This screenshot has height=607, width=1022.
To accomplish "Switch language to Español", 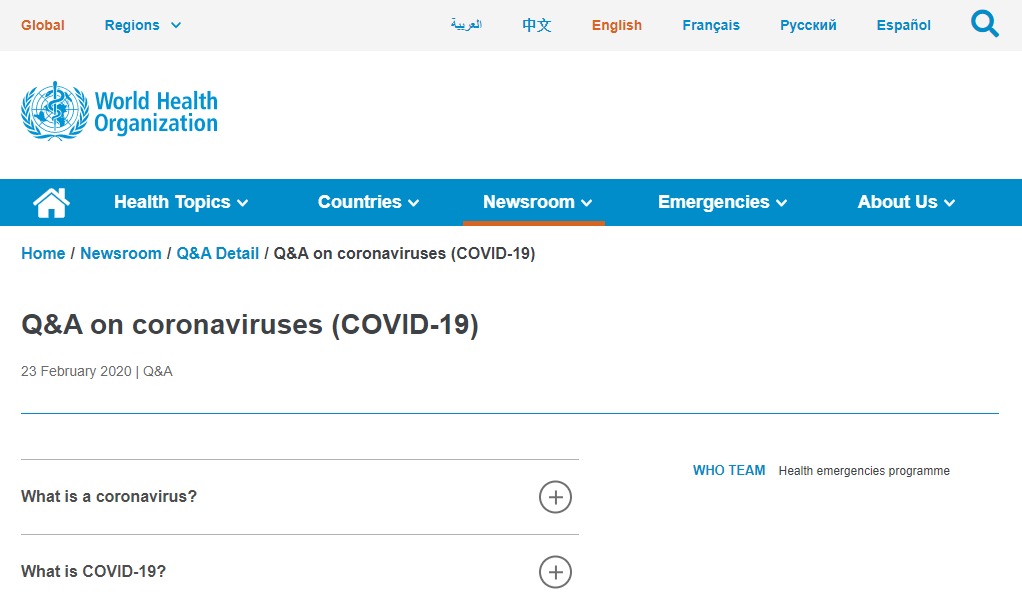I will click(903, 25).
